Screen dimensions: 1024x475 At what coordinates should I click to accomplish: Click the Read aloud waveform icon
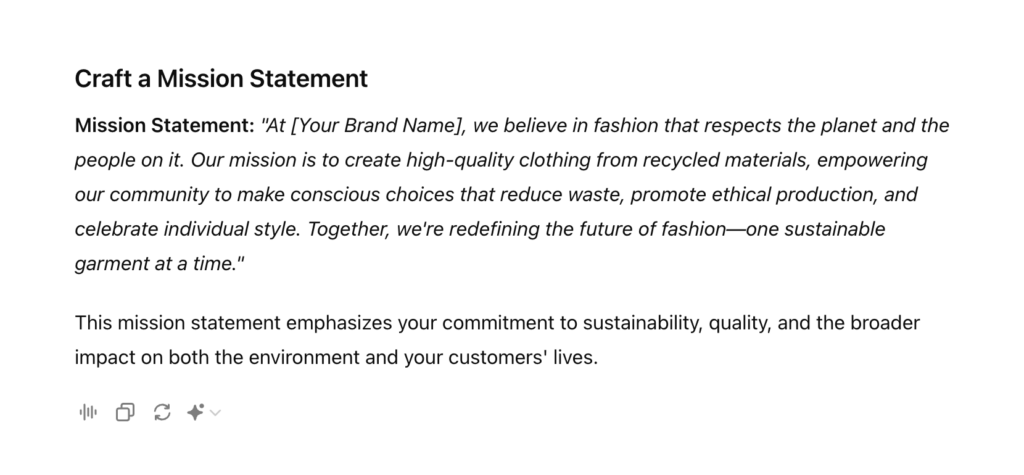88,412
